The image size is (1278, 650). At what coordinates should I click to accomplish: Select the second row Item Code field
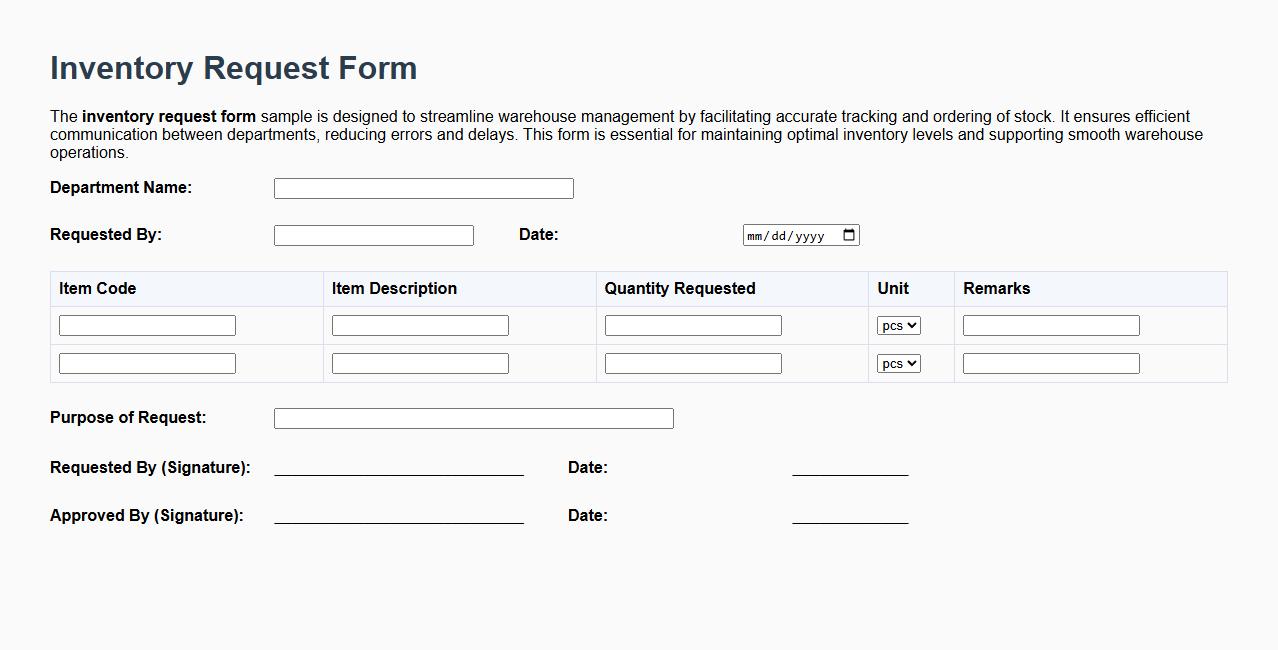[146, 362]
